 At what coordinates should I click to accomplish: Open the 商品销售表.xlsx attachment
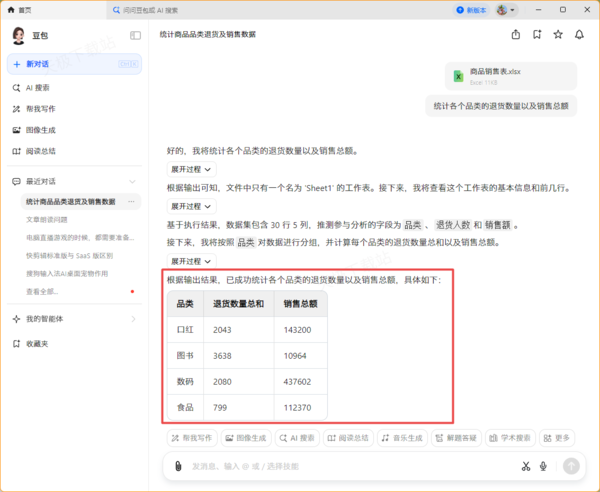(511, 76)
